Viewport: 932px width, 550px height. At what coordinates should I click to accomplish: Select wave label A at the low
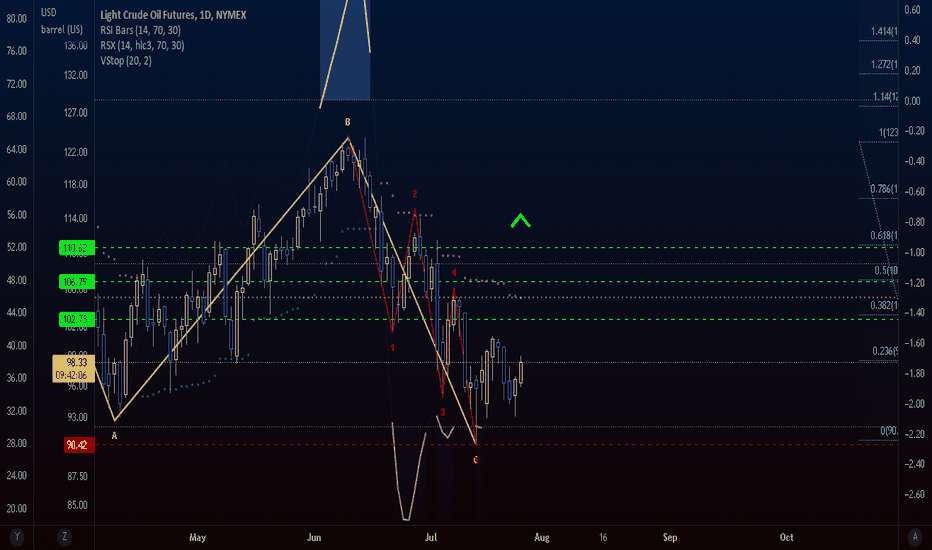point(114,436)
